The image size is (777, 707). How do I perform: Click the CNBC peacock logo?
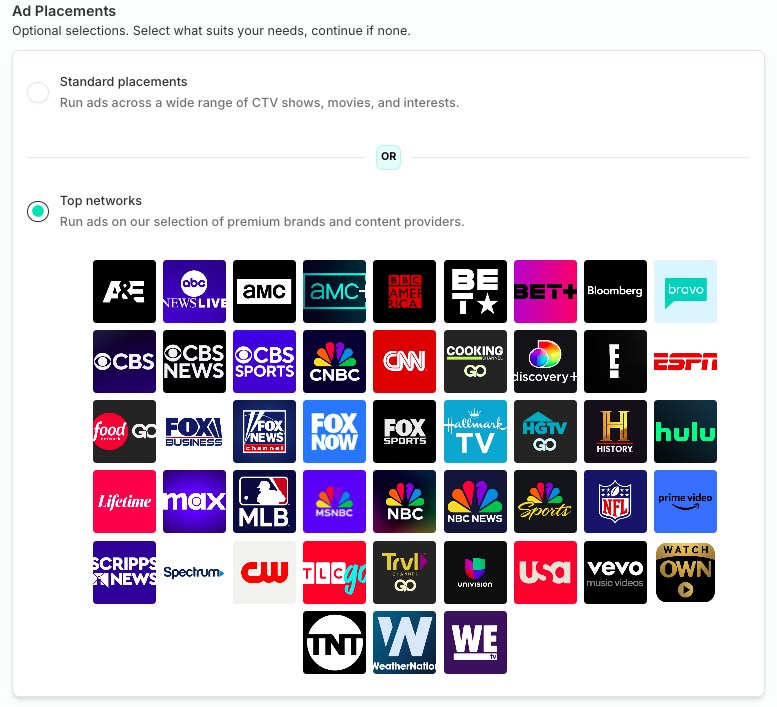pos(334,362)
